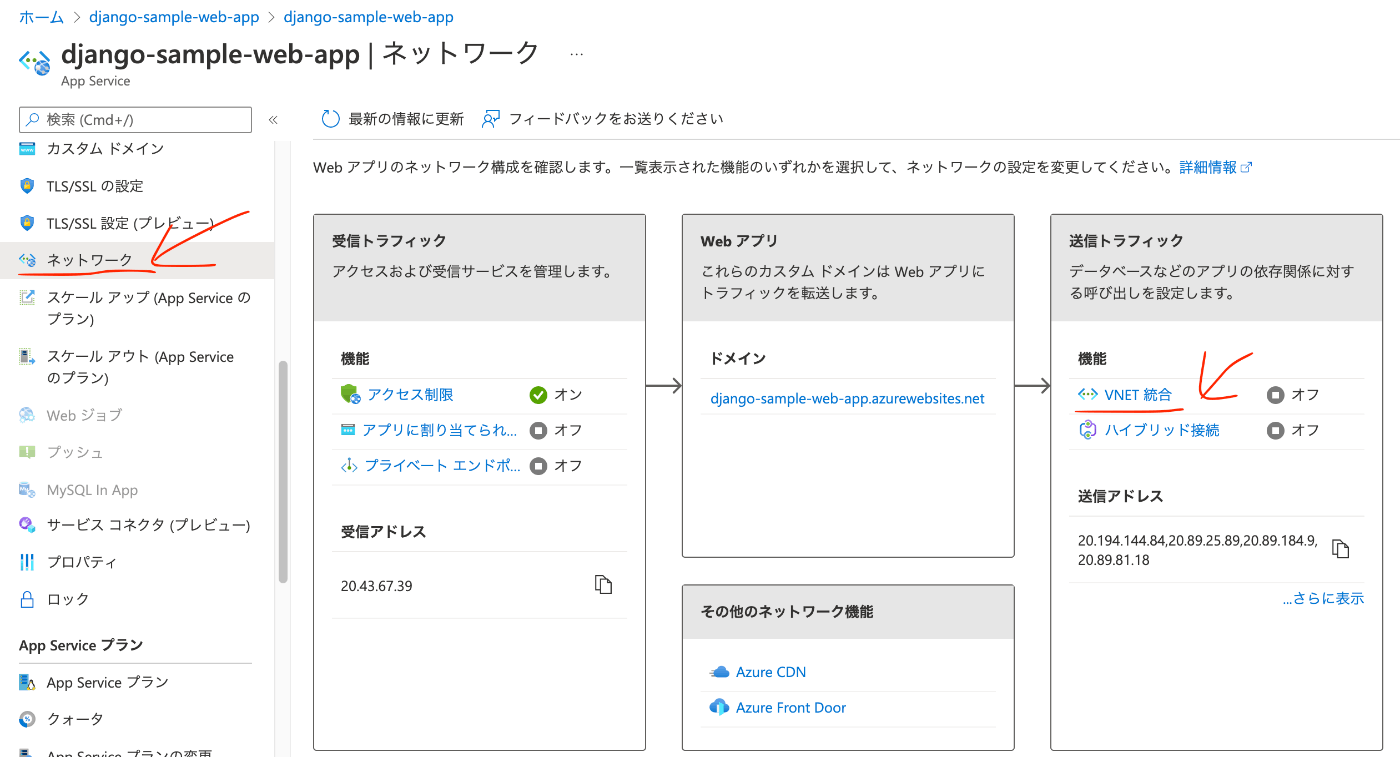Open フィードバックをお送りください
The height and width of the screenshot is (757, 1400).
coord(616,119)
